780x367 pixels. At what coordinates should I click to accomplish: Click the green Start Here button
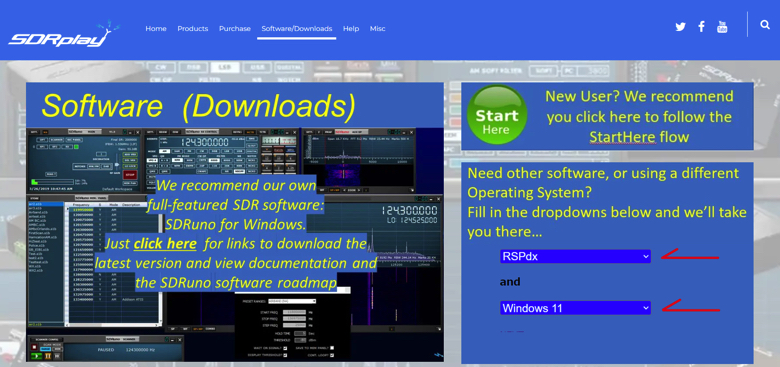[496, 115]
